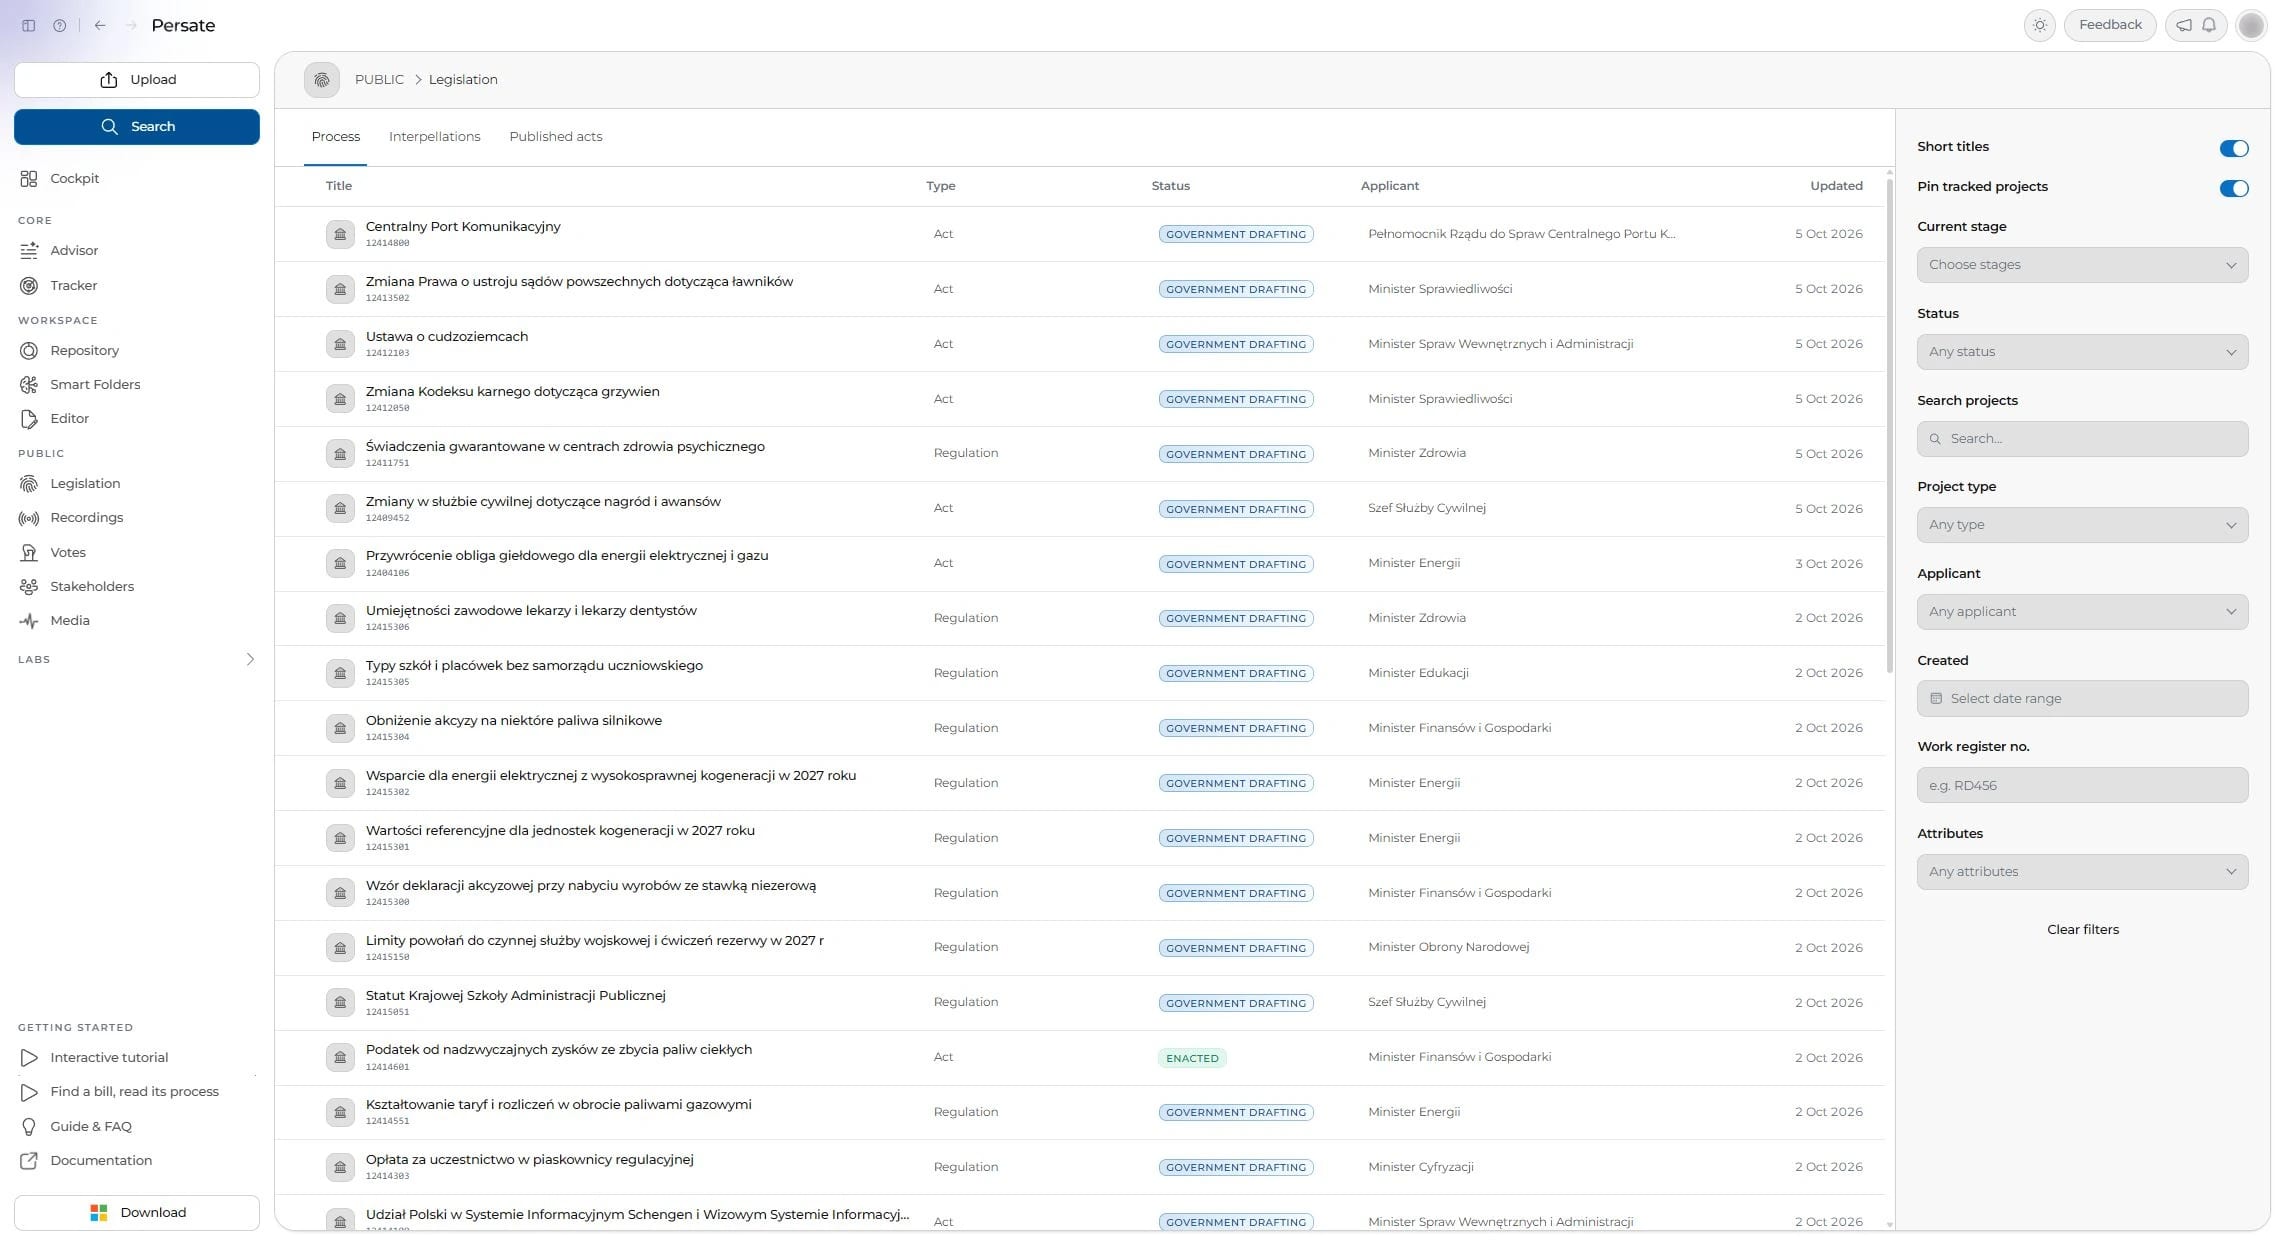2293x1253 pixels.
Task: Open Opłata za uczestnictwo w piaskownicy regulacyjnej
Action: pyautogui.click(x=529, y=1160)
